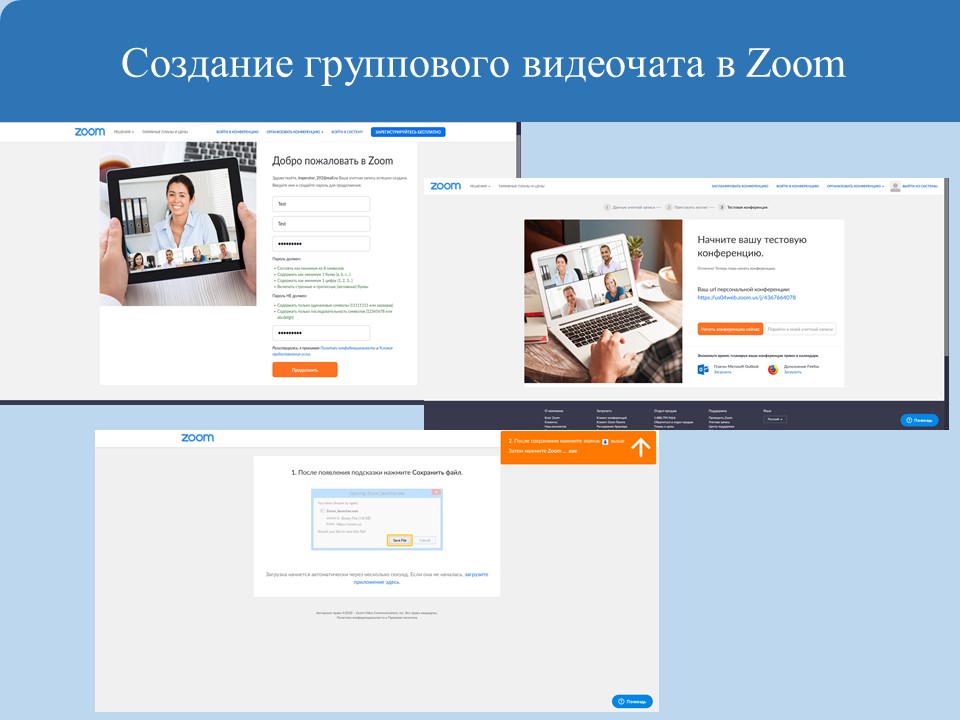Image resolution: width=960 pixels, height=720 pixels.
Task: Click the personal conference URL link
Action: tap(746, 298)
